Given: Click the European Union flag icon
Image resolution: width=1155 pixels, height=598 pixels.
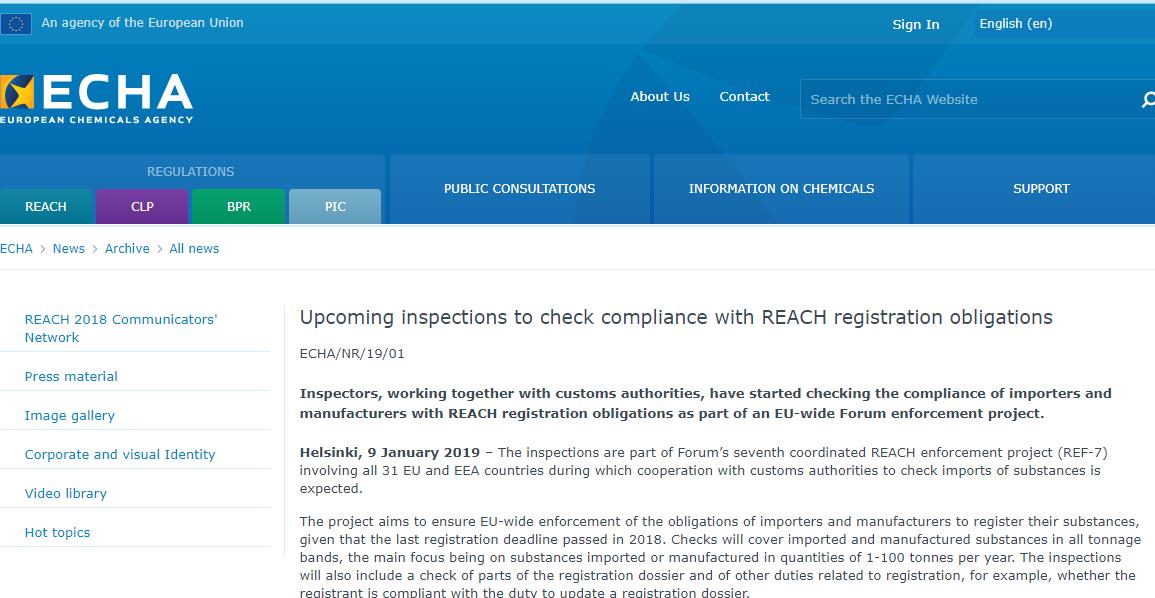Looking at the screenshot, I should click(16, 24).
